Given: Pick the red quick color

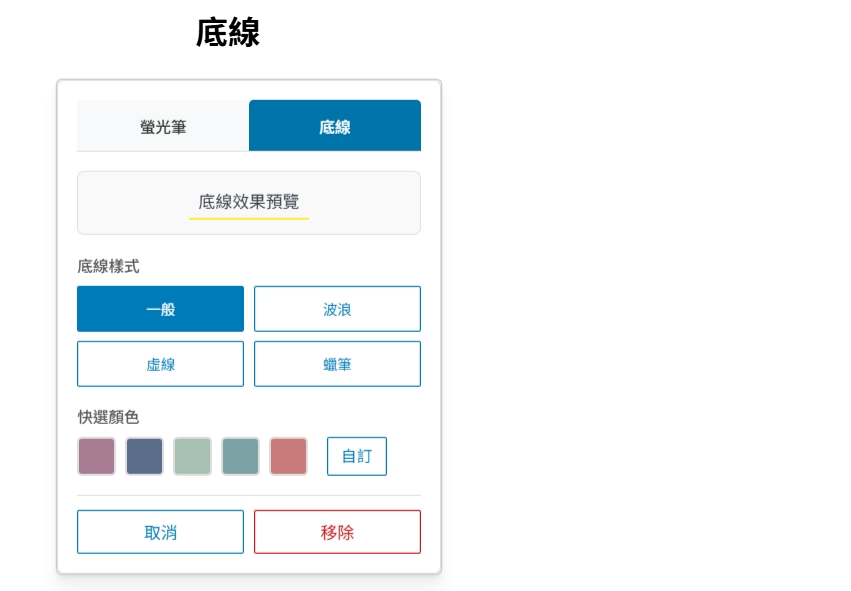Looking at the screenshot, I should tap(288, 456).
